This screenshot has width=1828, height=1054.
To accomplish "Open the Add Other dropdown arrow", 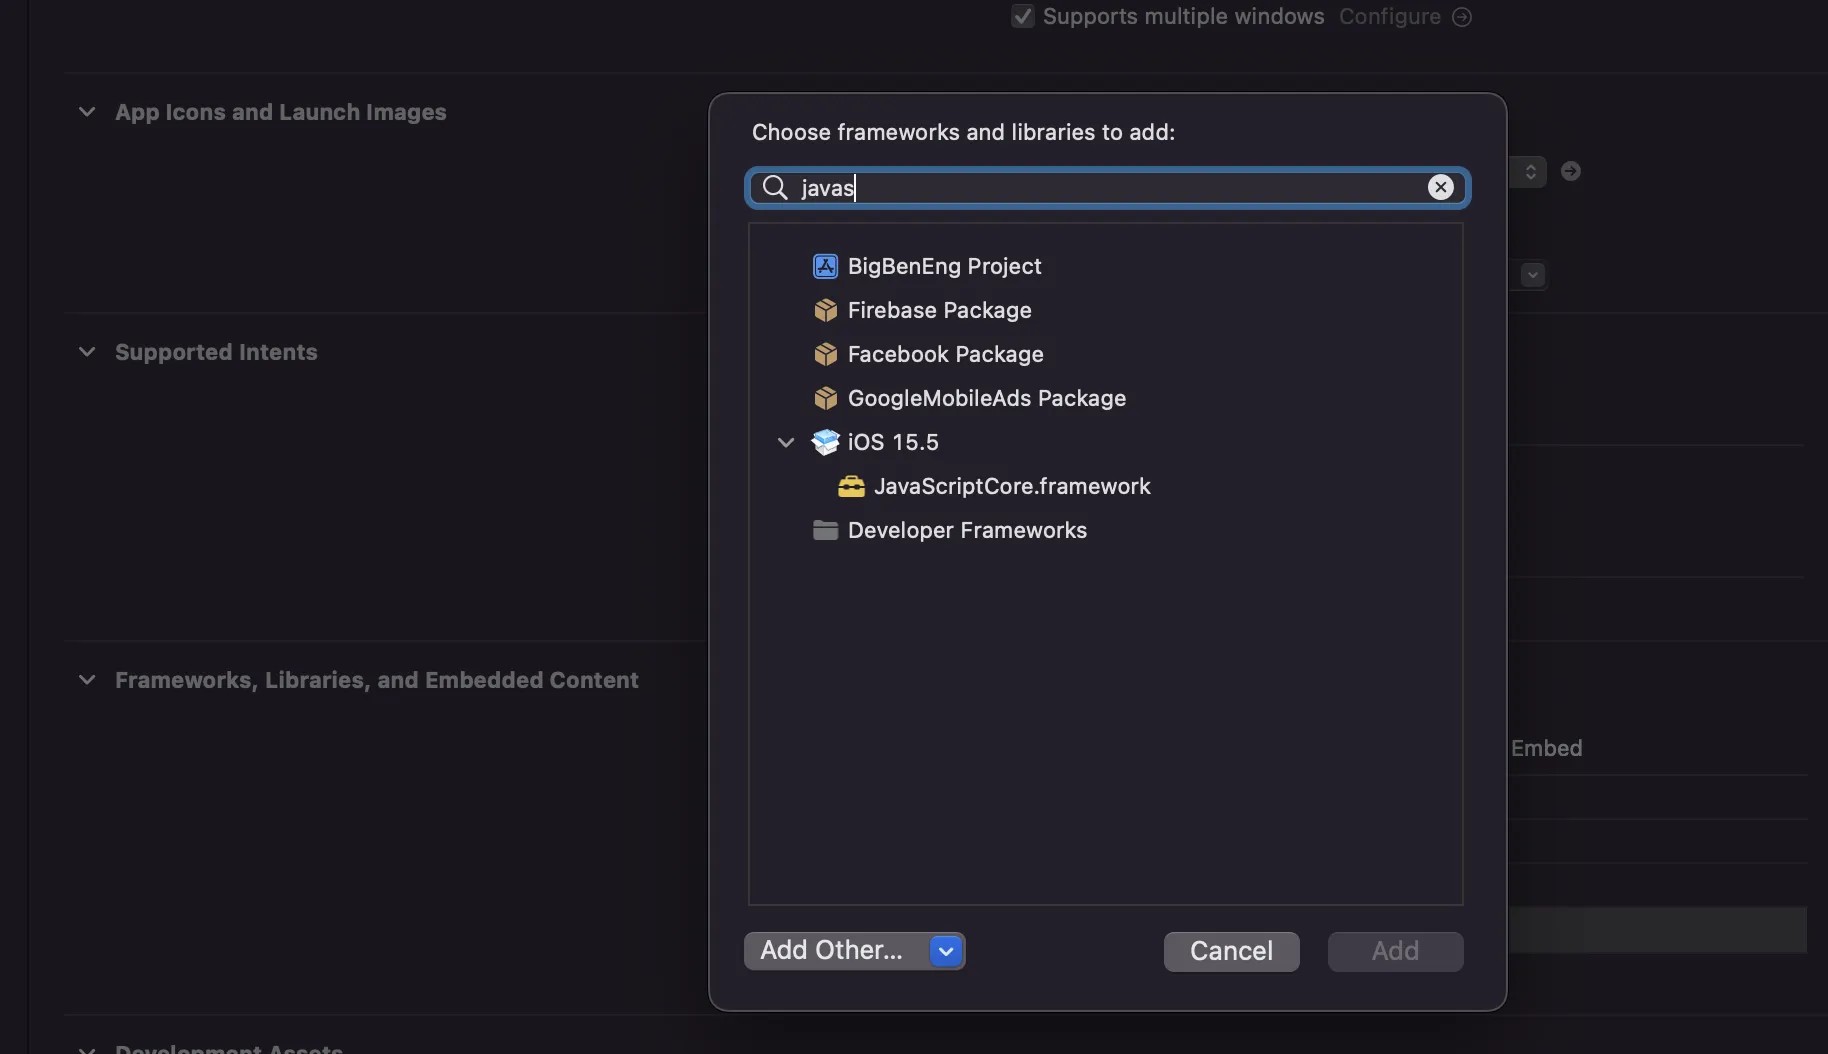I will click(x=945, y=951).
